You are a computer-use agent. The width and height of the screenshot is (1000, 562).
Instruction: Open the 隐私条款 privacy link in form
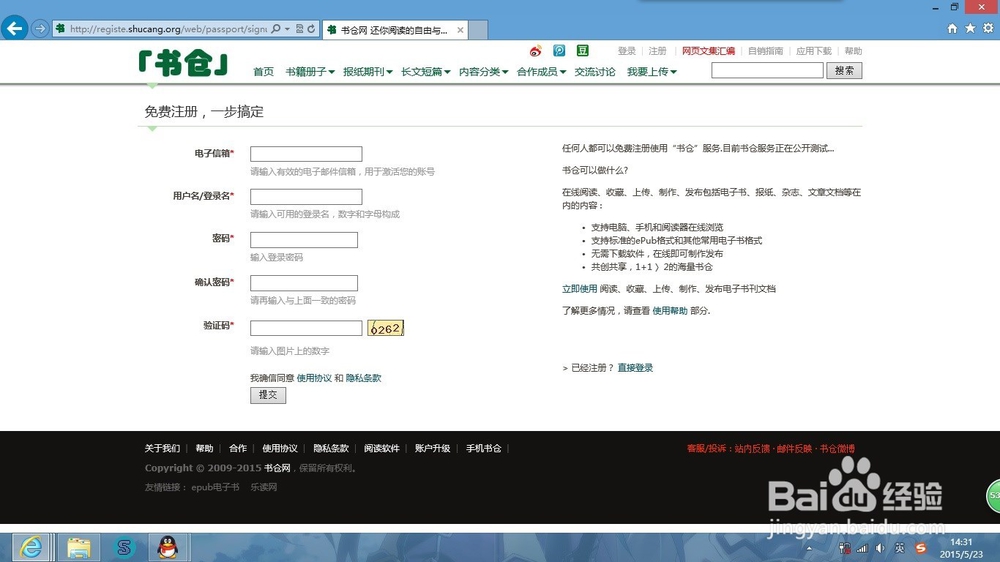(363, 378)
